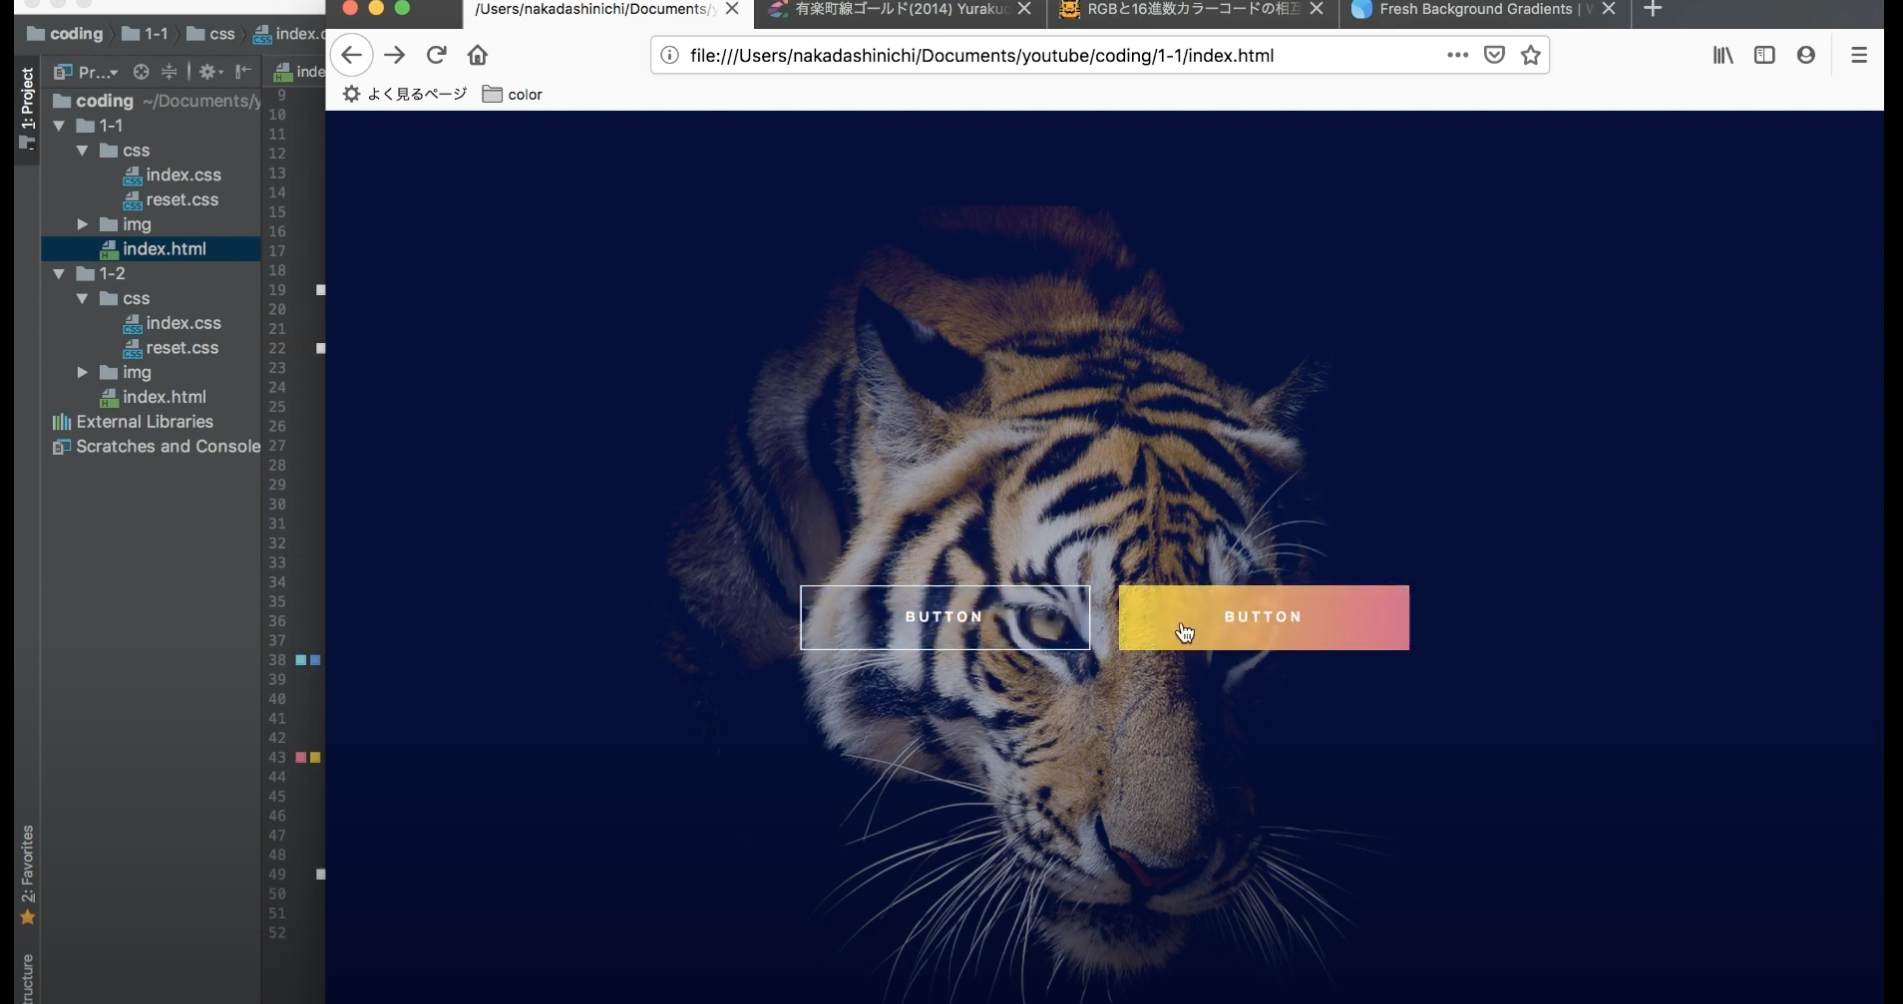Switch to the Fresh Background Gradients tab
The height and width of the screenshot is (1004, 1903).
coord(1474,10)
